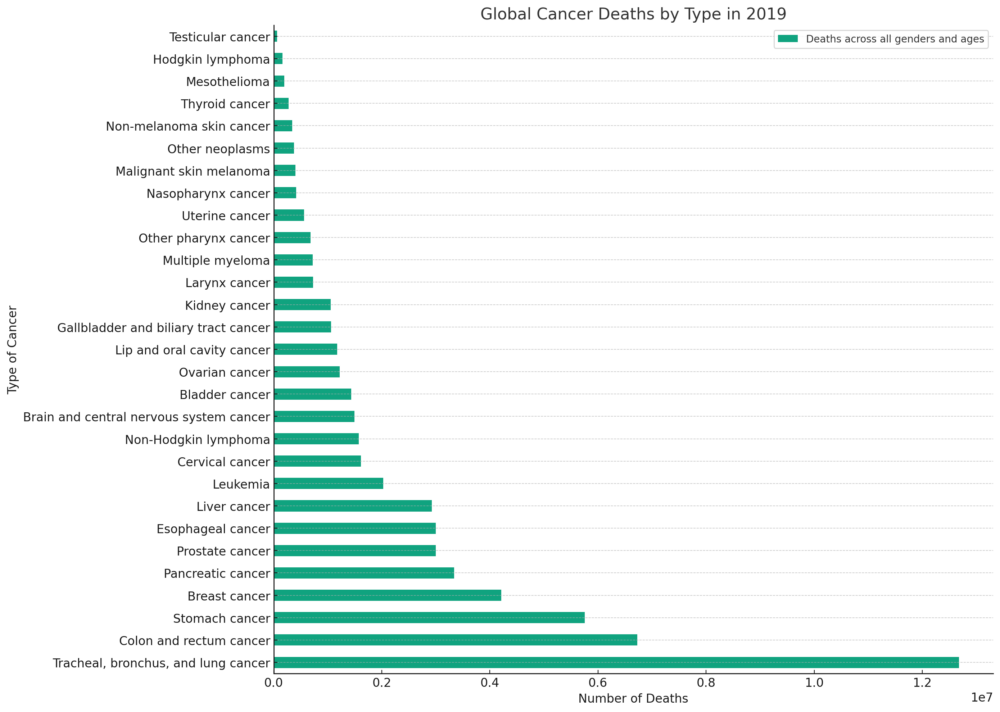Click the 'Pancreatic cancer' label
1000x712 pixels.
[217, 574]
